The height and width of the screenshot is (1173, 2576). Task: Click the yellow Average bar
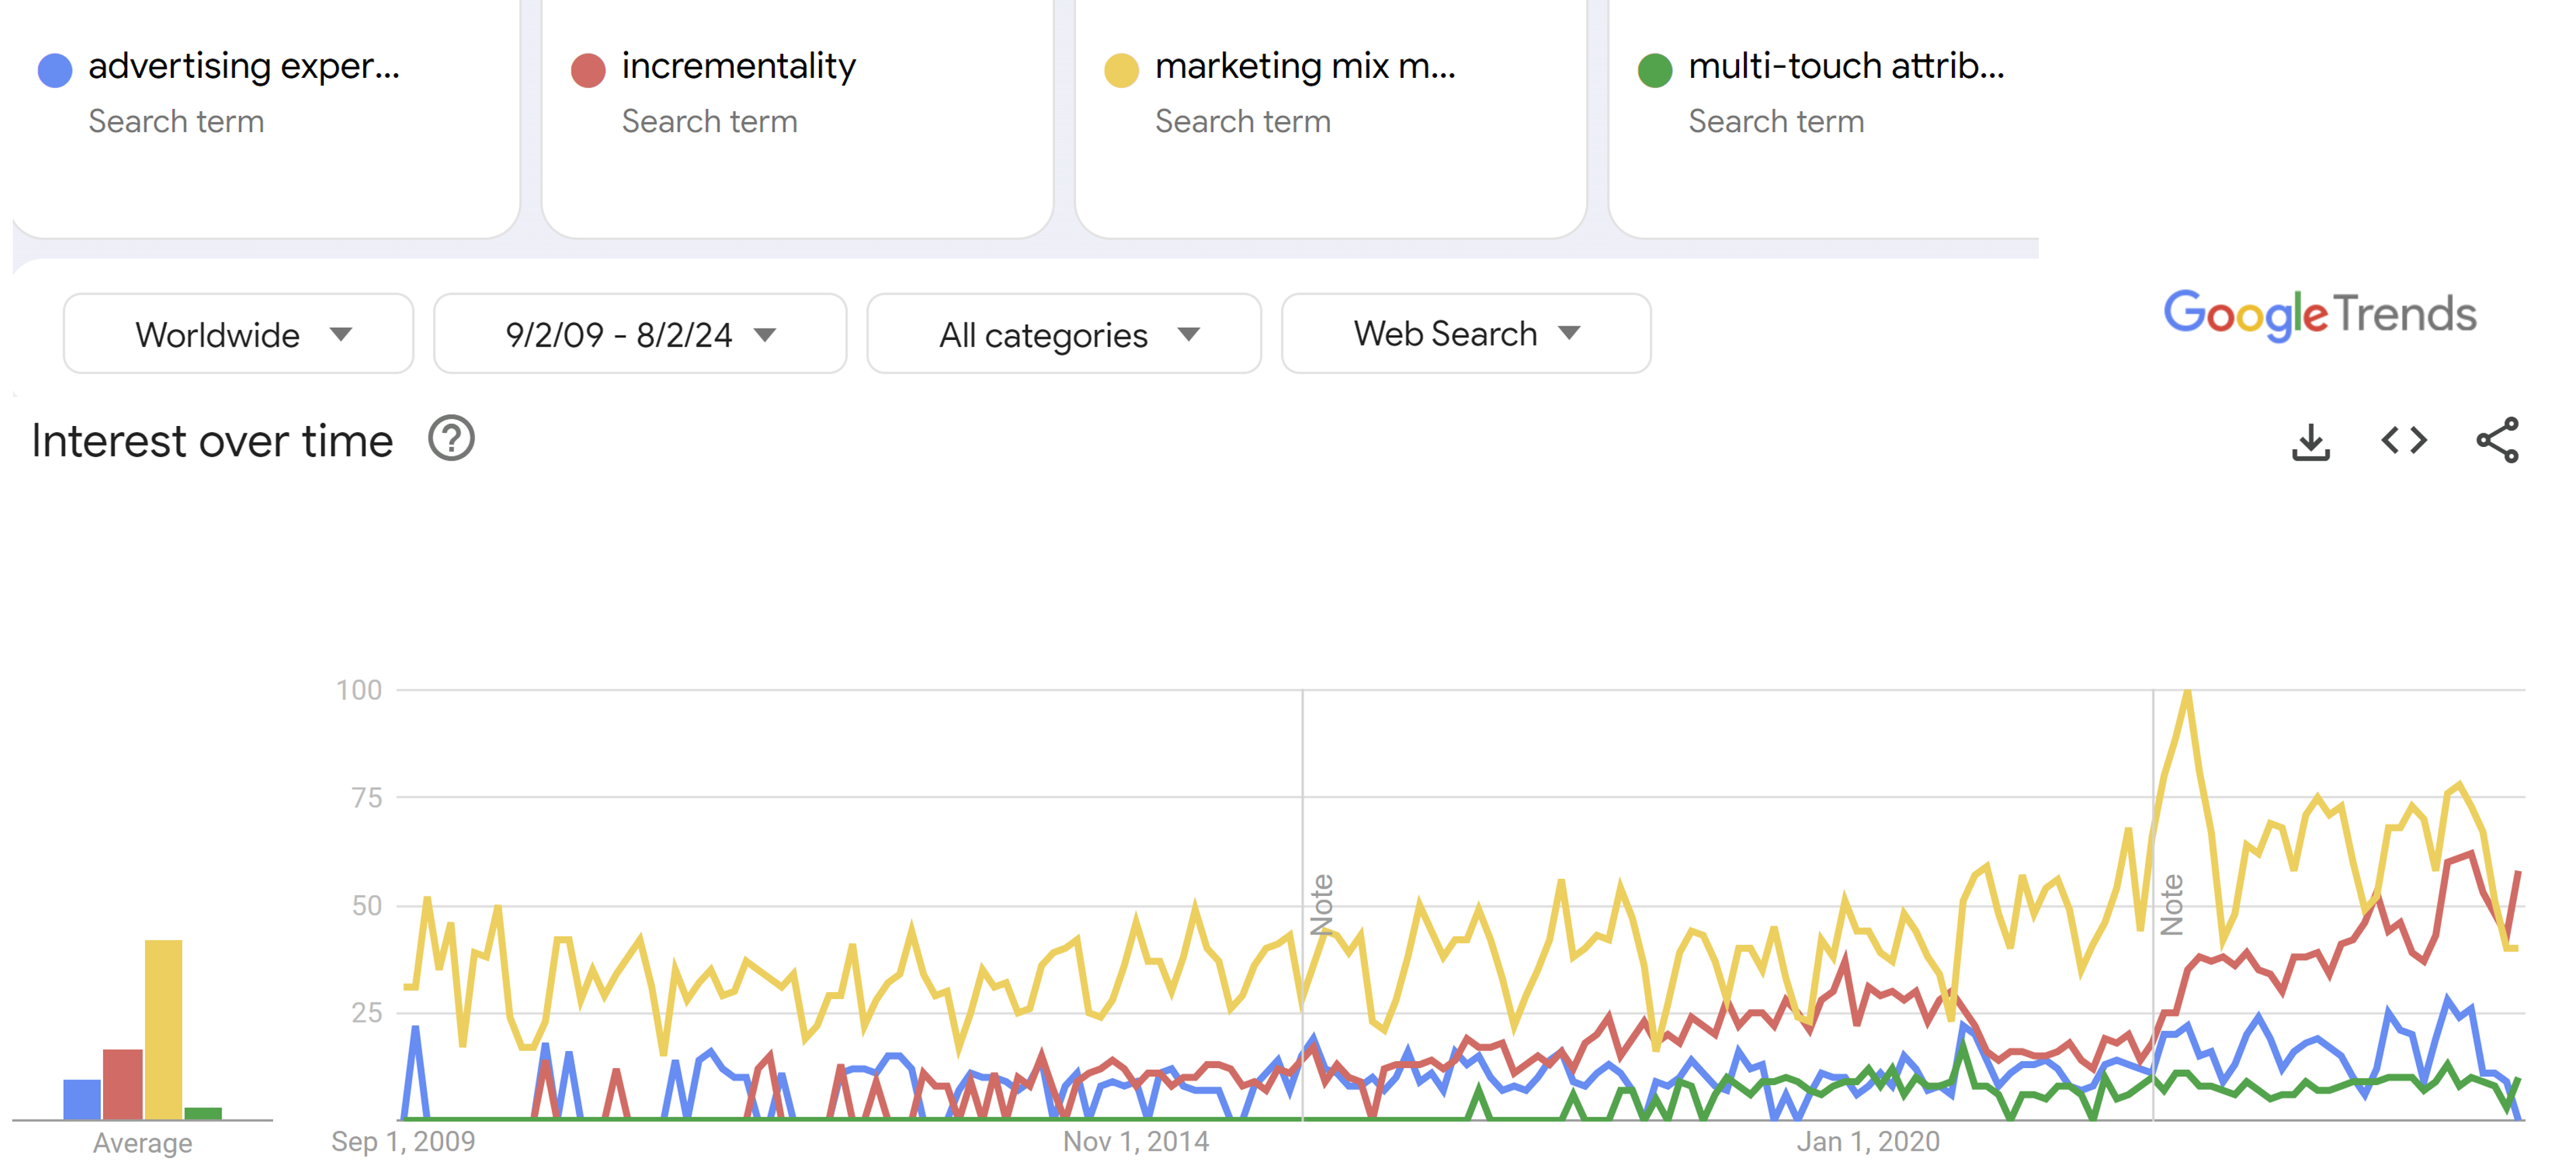pos(163,1029)
